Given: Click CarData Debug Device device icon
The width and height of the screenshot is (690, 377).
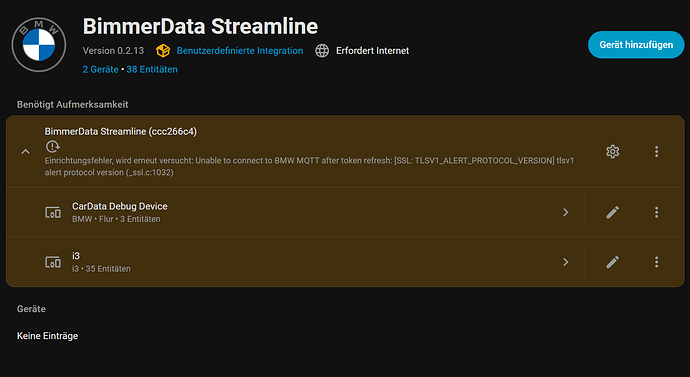Looking at the screenshot, I should [53, 212].
